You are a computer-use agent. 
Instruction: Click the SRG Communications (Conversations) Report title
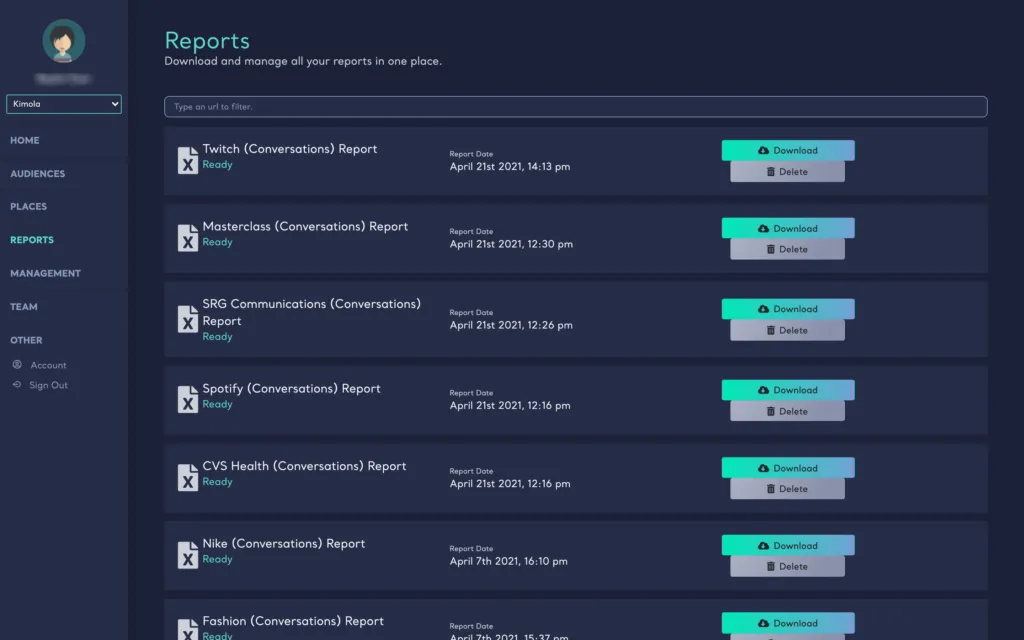(312, 312)
